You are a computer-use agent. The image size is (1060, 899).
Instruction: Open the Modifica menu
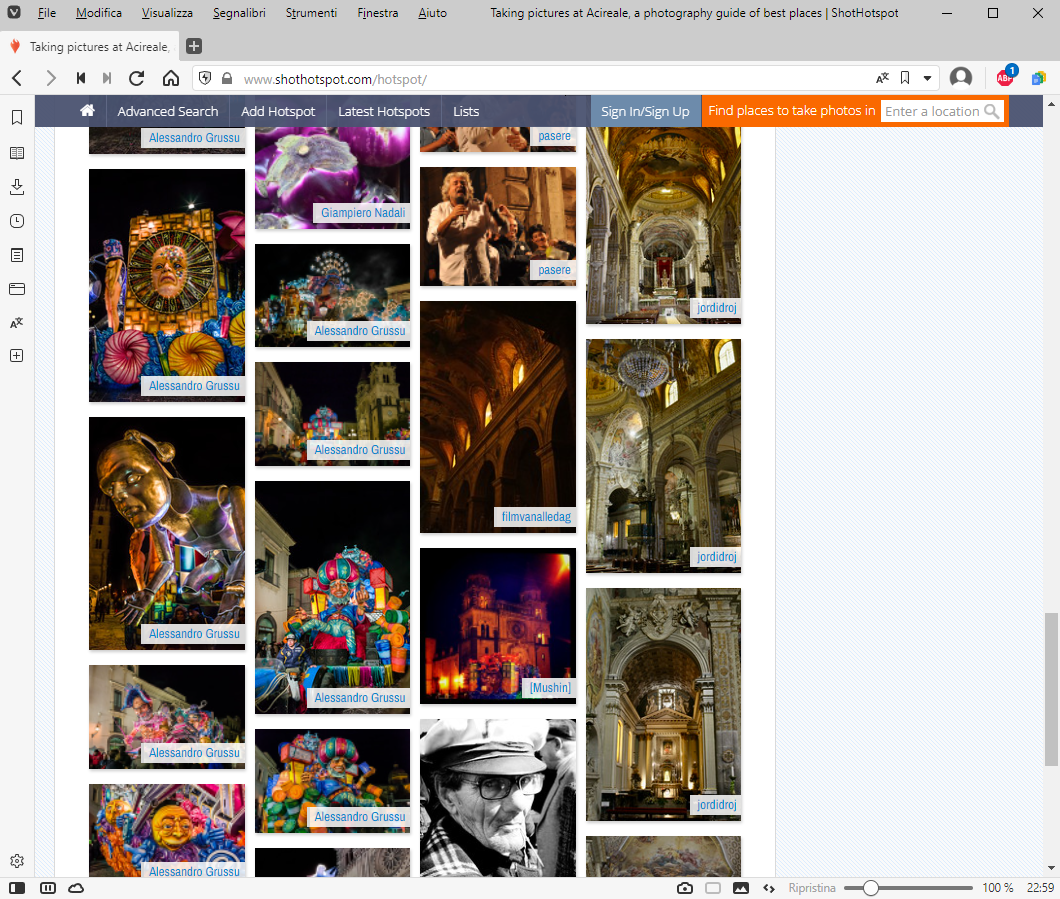pos(99,13)
